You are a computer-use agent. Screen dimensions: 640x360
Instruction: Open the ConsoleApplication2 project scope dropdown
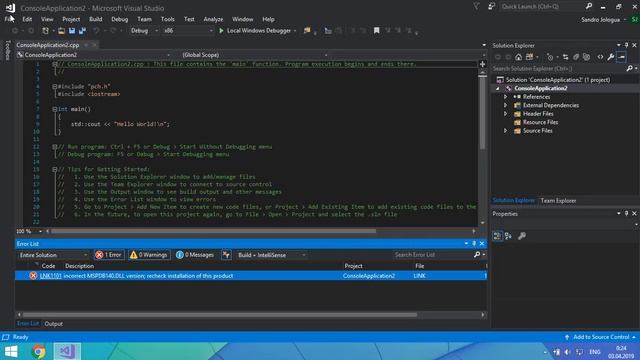[94, 55]
